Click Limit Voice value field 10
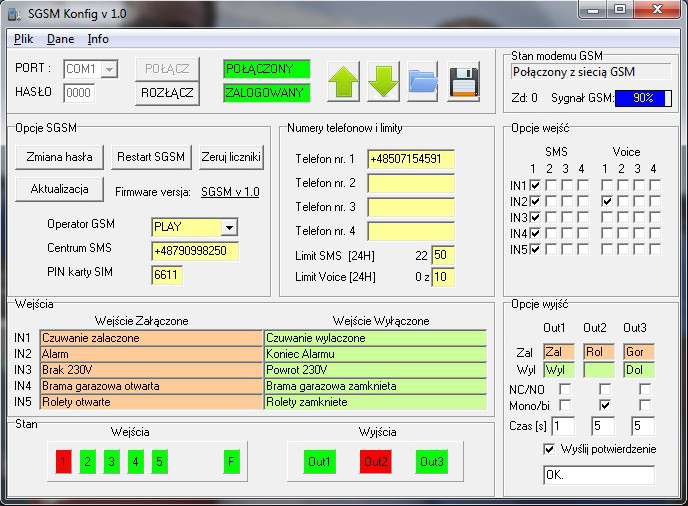The height and width of the screenshot is (506, 688). click(443, 276)
